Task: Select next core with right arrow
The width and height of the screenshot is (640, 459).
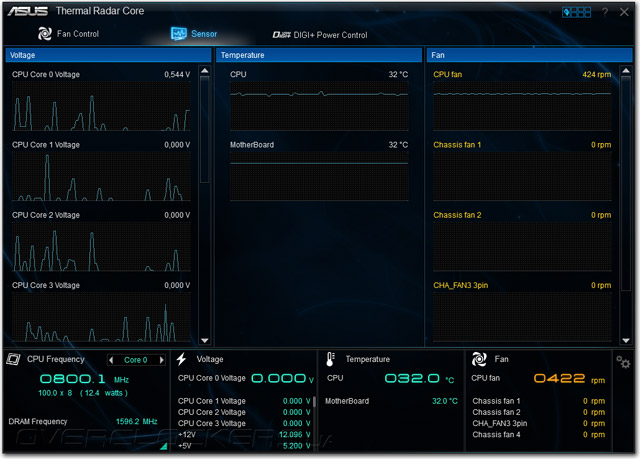Action: 162,360
